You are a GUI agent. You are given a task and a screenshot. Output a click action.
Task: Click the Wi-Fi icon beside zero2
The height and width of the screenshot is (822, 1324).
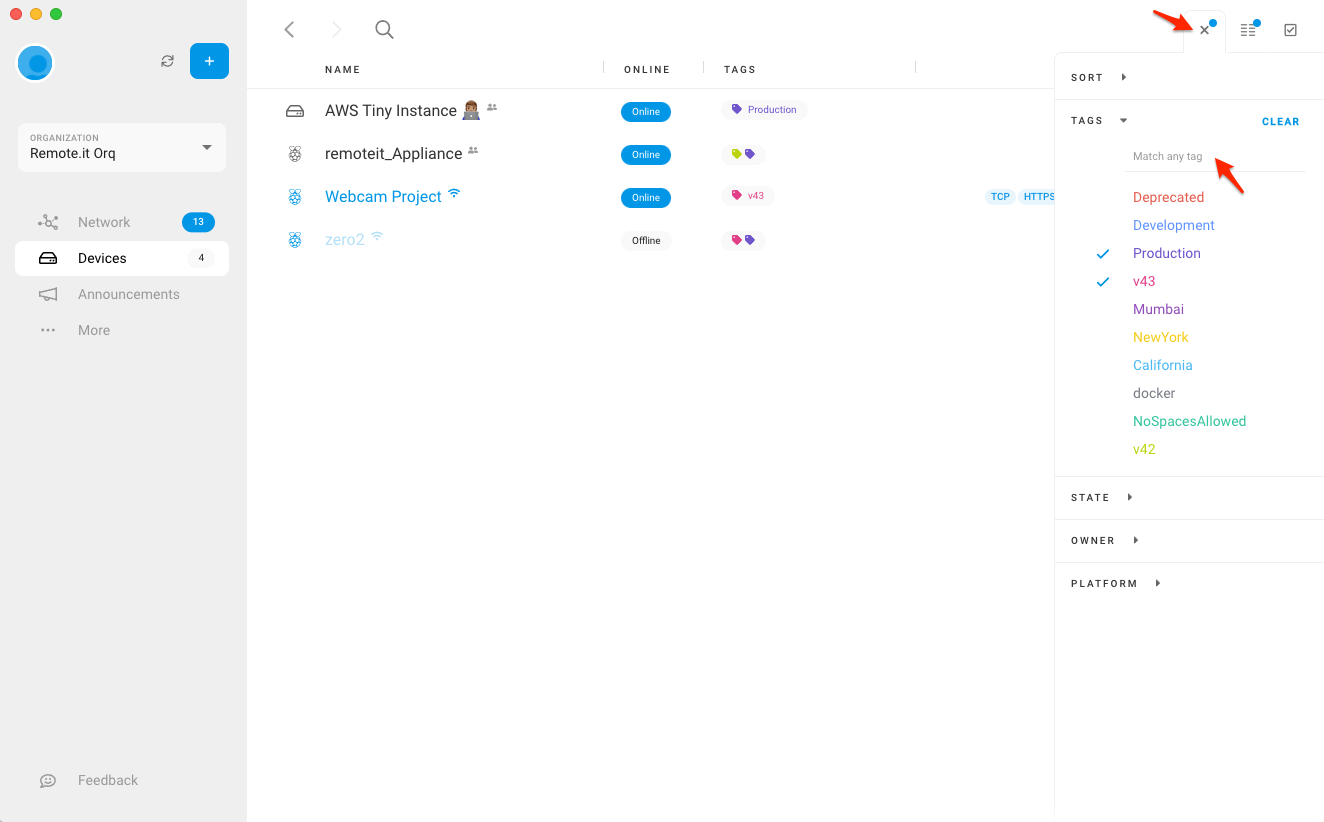[x=377, y=236]
